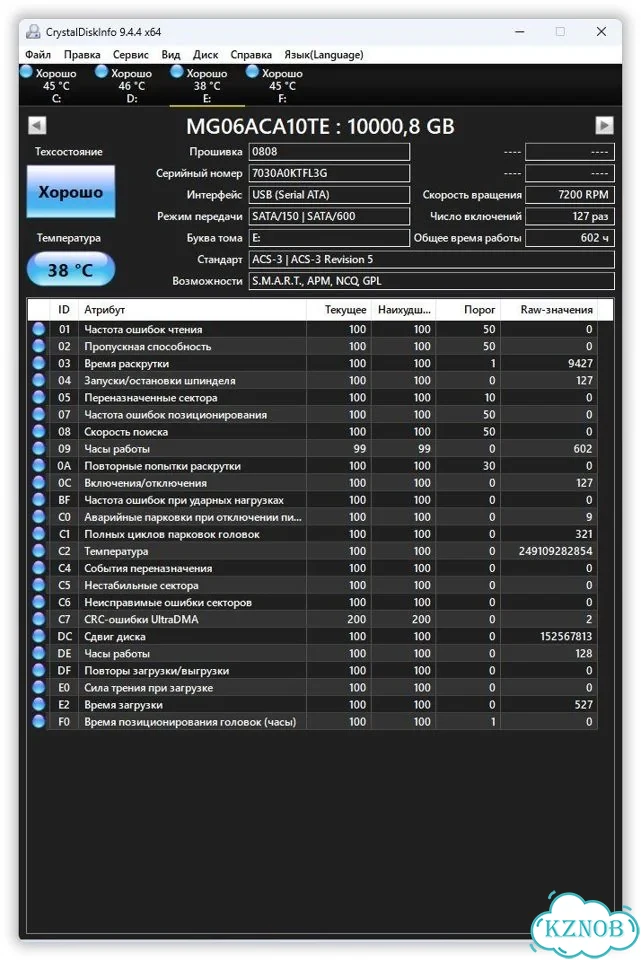Click the Хорошо health status button
641x960 pixels.
point(71,192)
